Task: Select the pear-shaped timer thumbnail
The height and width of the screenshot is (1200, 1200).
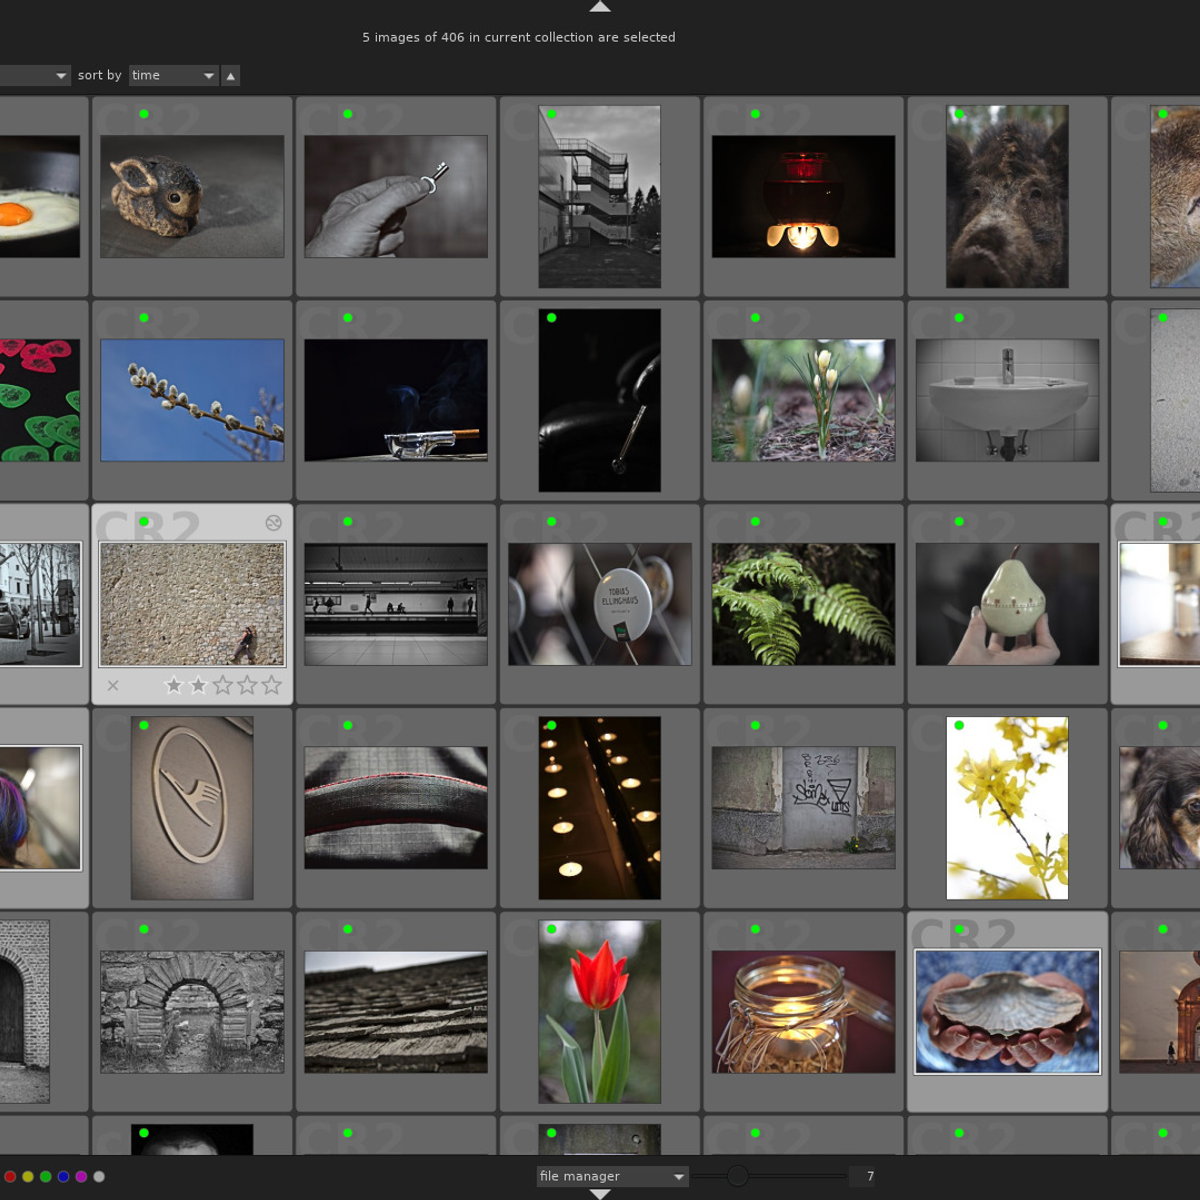Action: (1007, 604)
